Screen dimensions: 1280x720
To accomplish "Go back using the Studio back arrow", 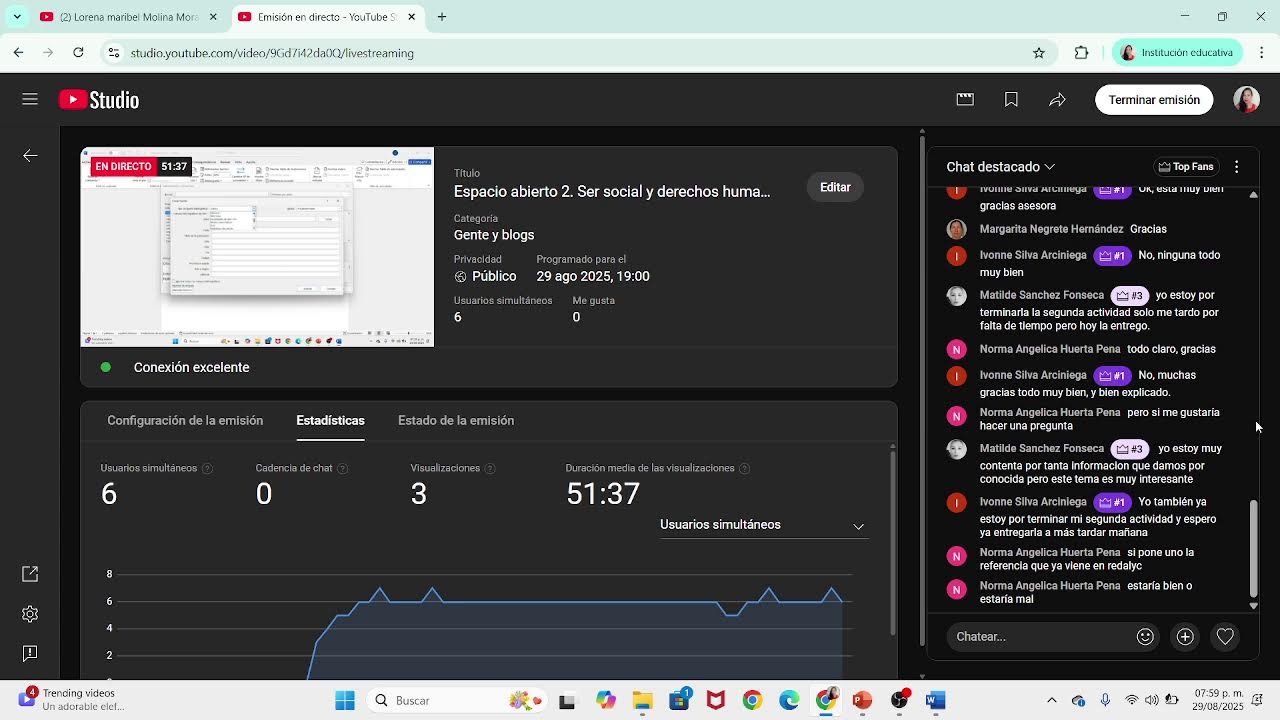I will pos(30,155).
